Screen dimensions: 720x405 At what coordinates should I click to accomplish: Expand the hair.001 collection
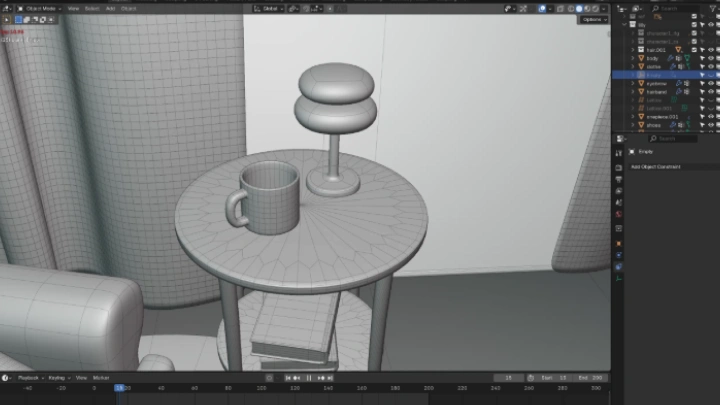tap(633, 50)
